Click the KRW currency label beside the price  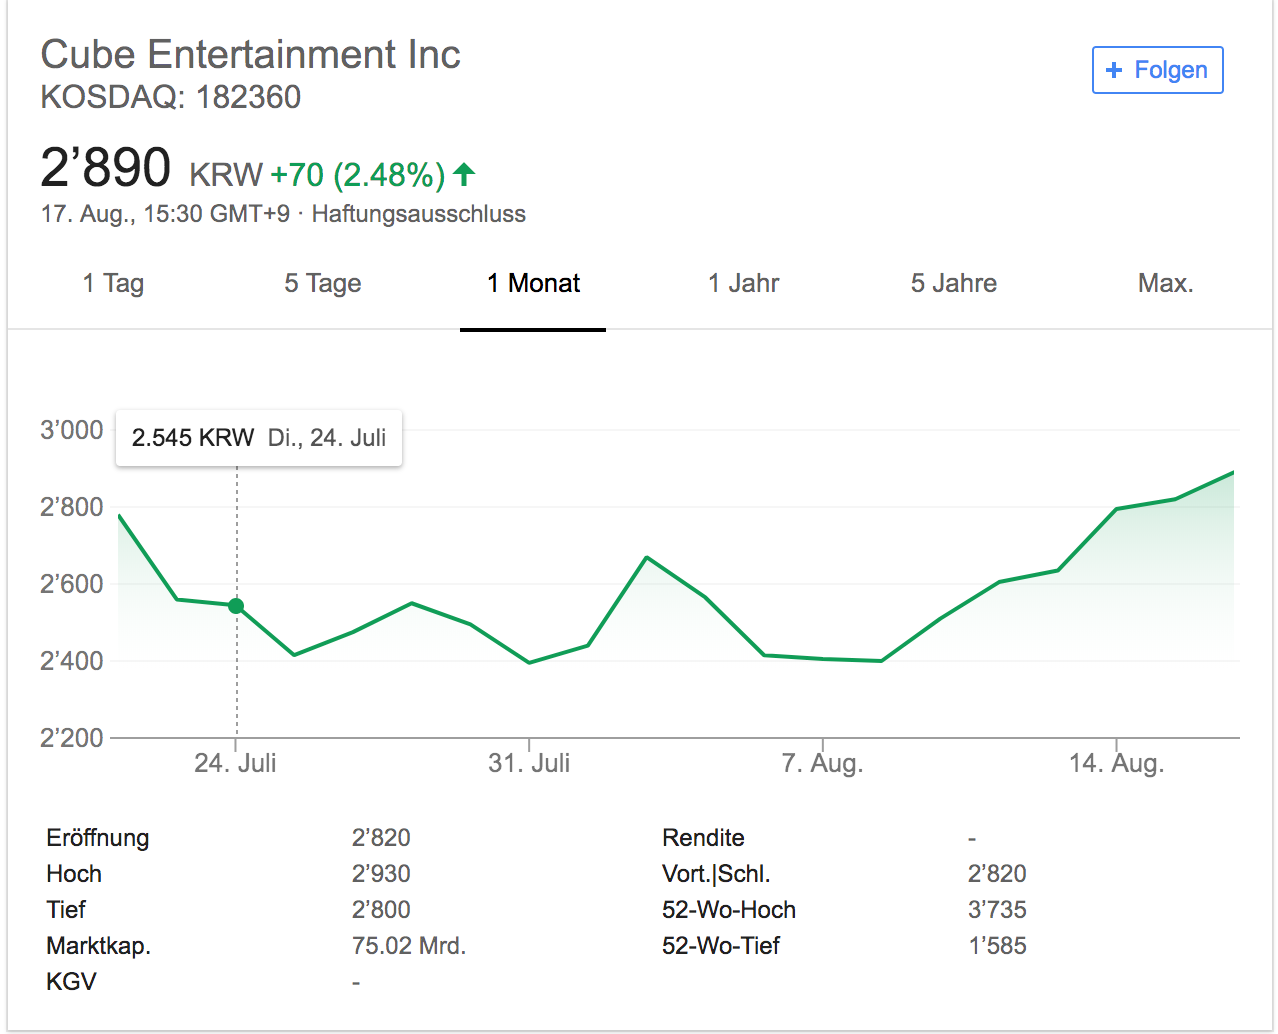coord(226,176)
